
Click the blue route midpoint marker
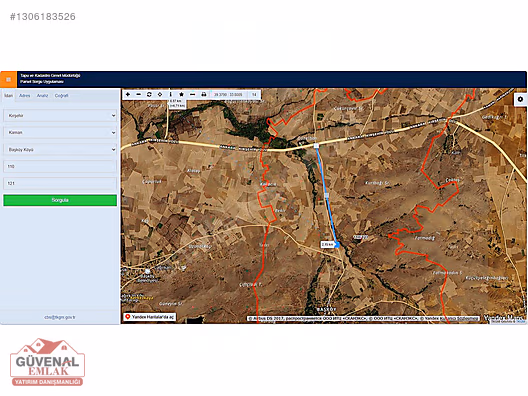point(326,195)
